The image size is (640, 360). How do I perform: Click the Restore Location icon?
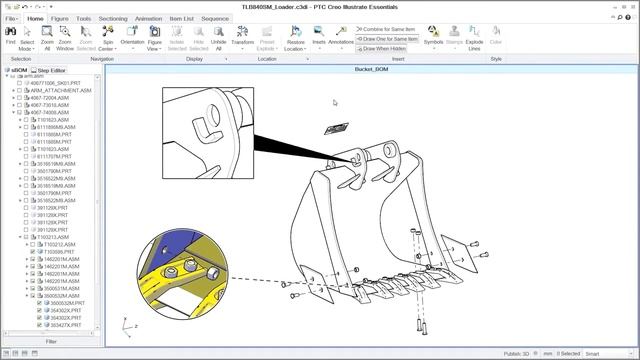(296, 31)
